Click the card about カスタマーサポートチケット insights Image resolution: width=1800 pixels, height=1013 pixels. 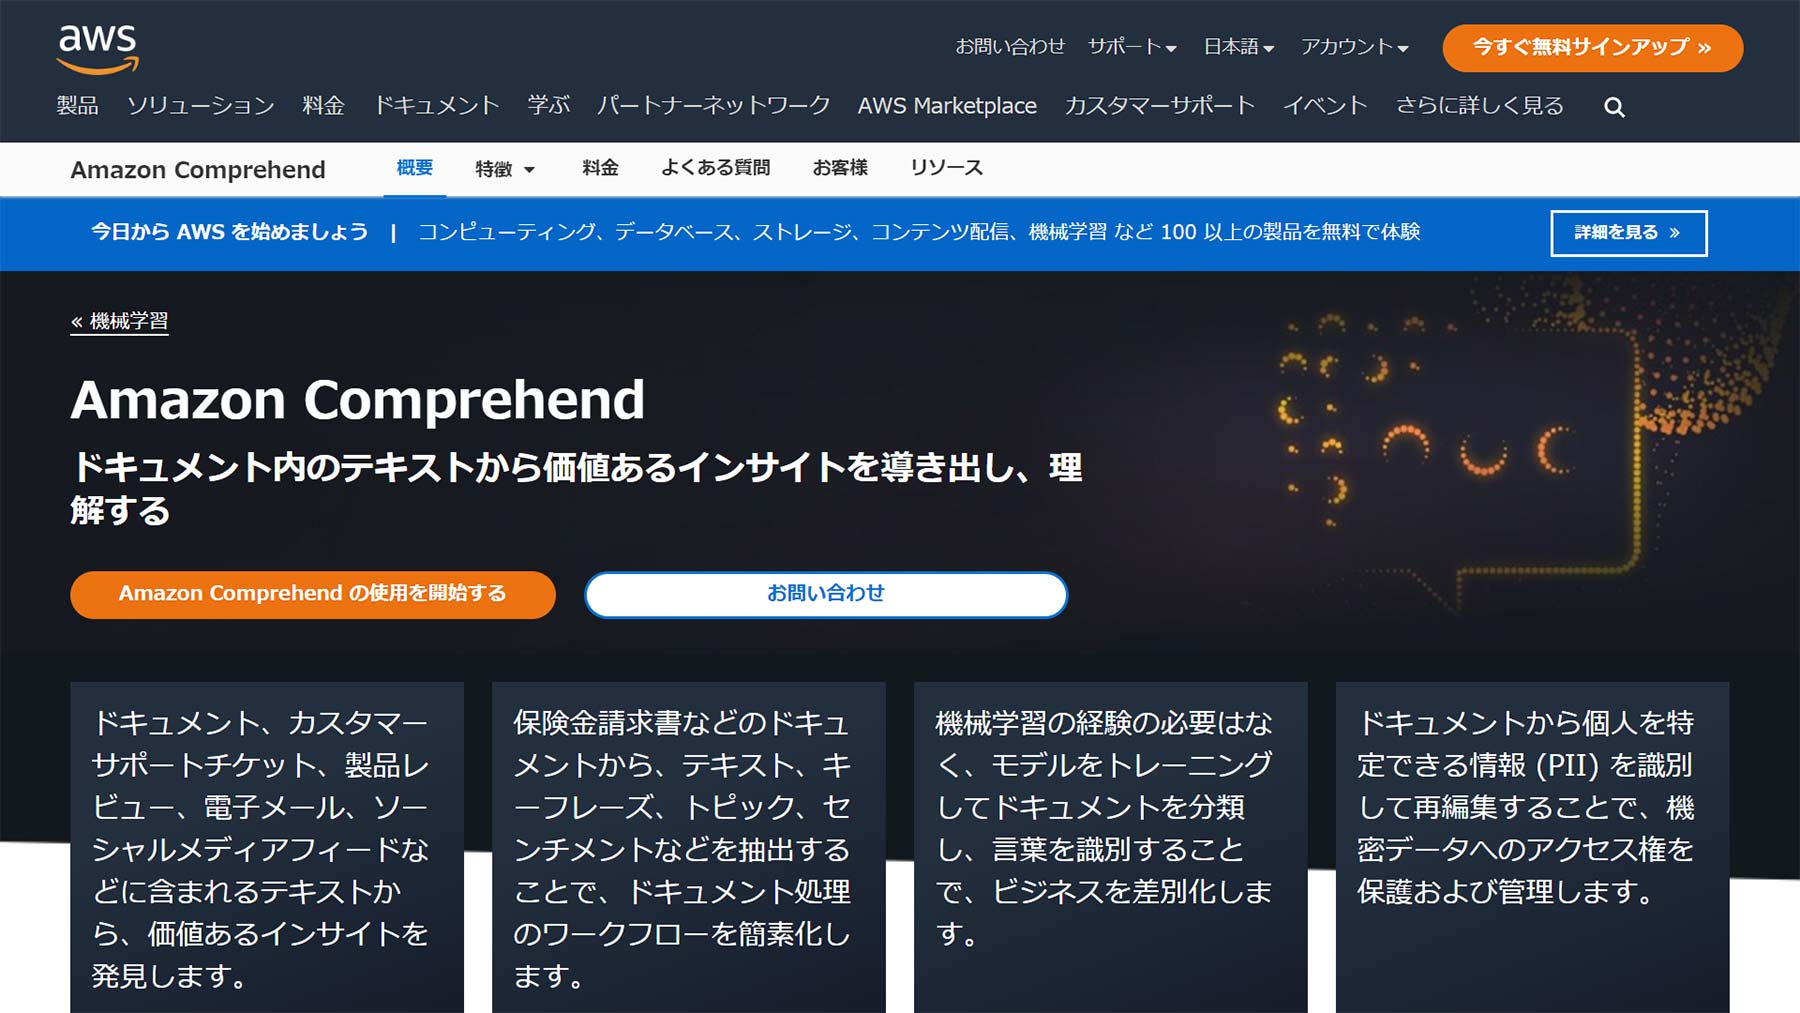point(267,848)
